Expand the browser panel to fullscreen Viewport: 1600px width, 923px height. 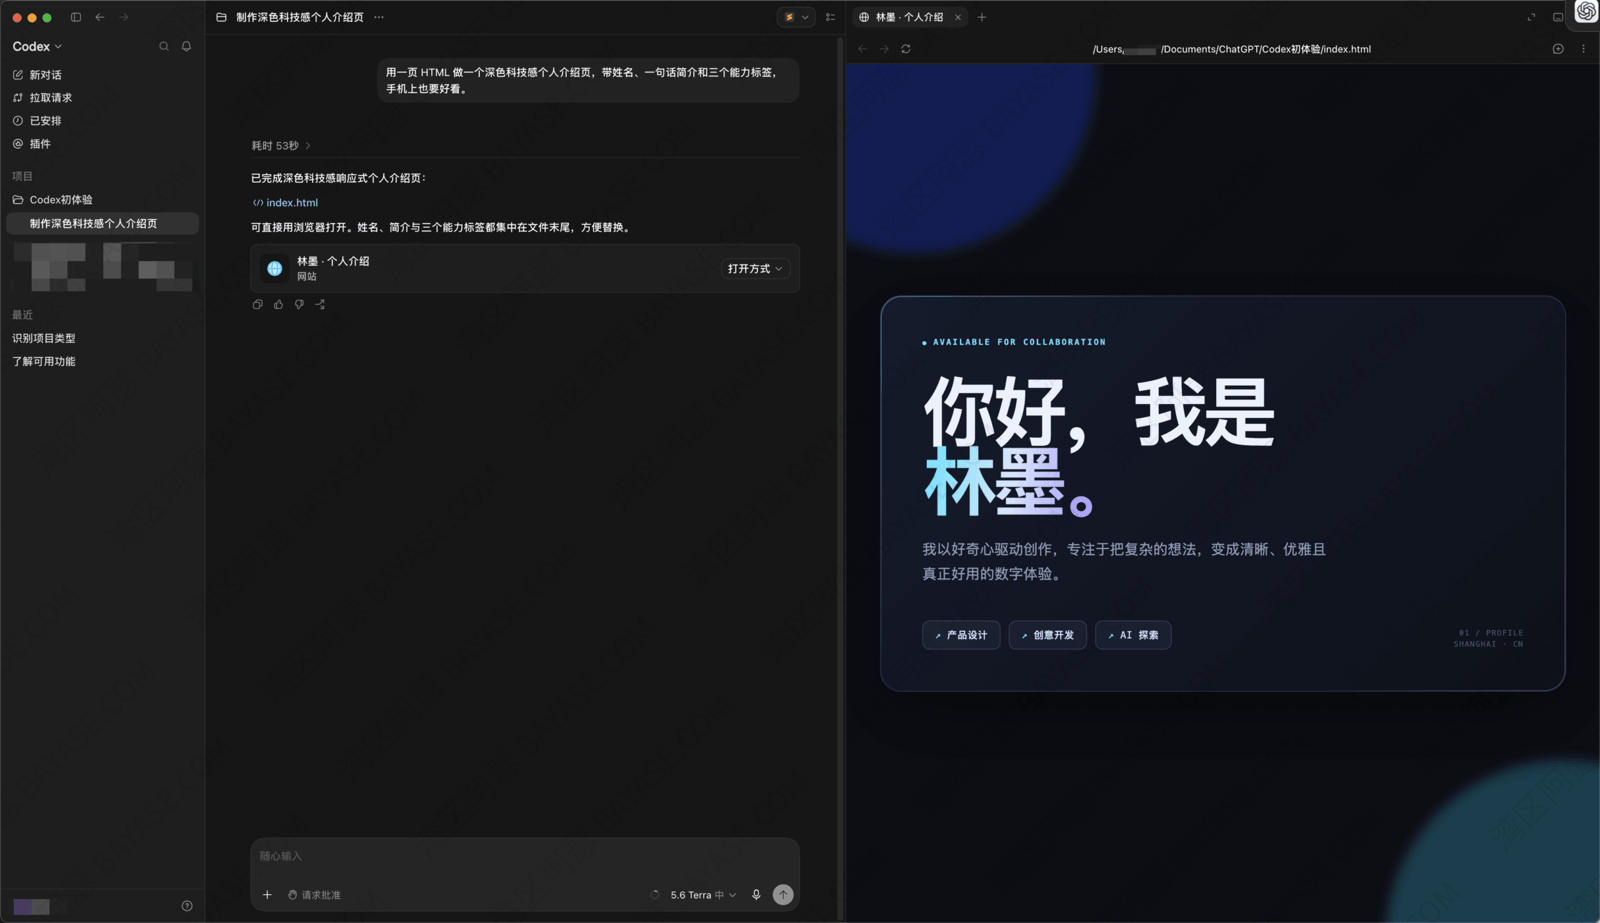(1531, 17)
